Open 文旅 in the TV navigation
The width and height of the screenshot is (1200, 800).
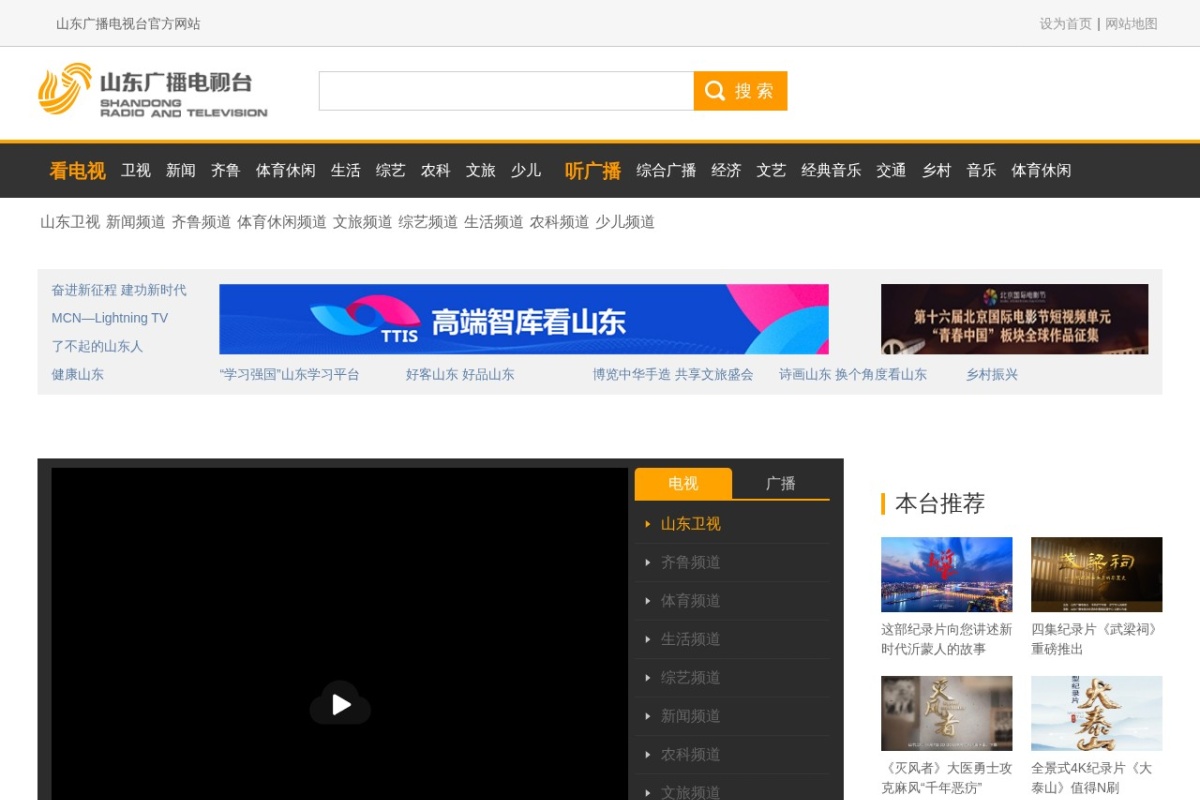tap(481, 171)
